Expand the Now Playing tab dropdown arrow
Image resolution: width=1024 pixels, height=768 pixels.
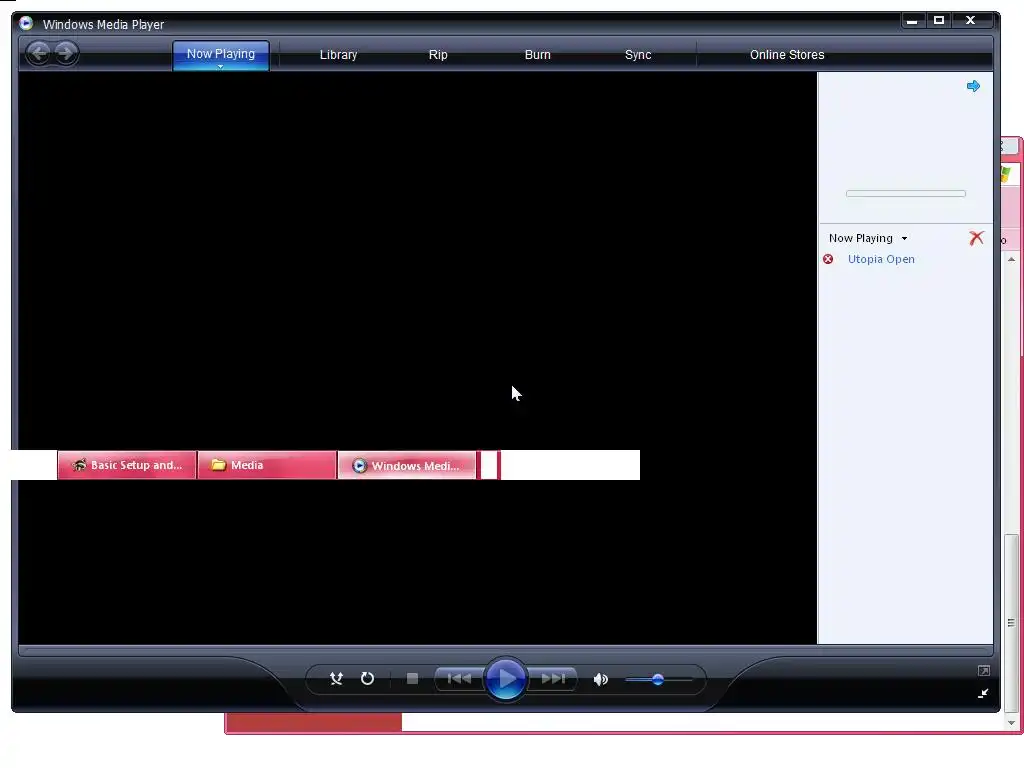click(x=221, y=67)
